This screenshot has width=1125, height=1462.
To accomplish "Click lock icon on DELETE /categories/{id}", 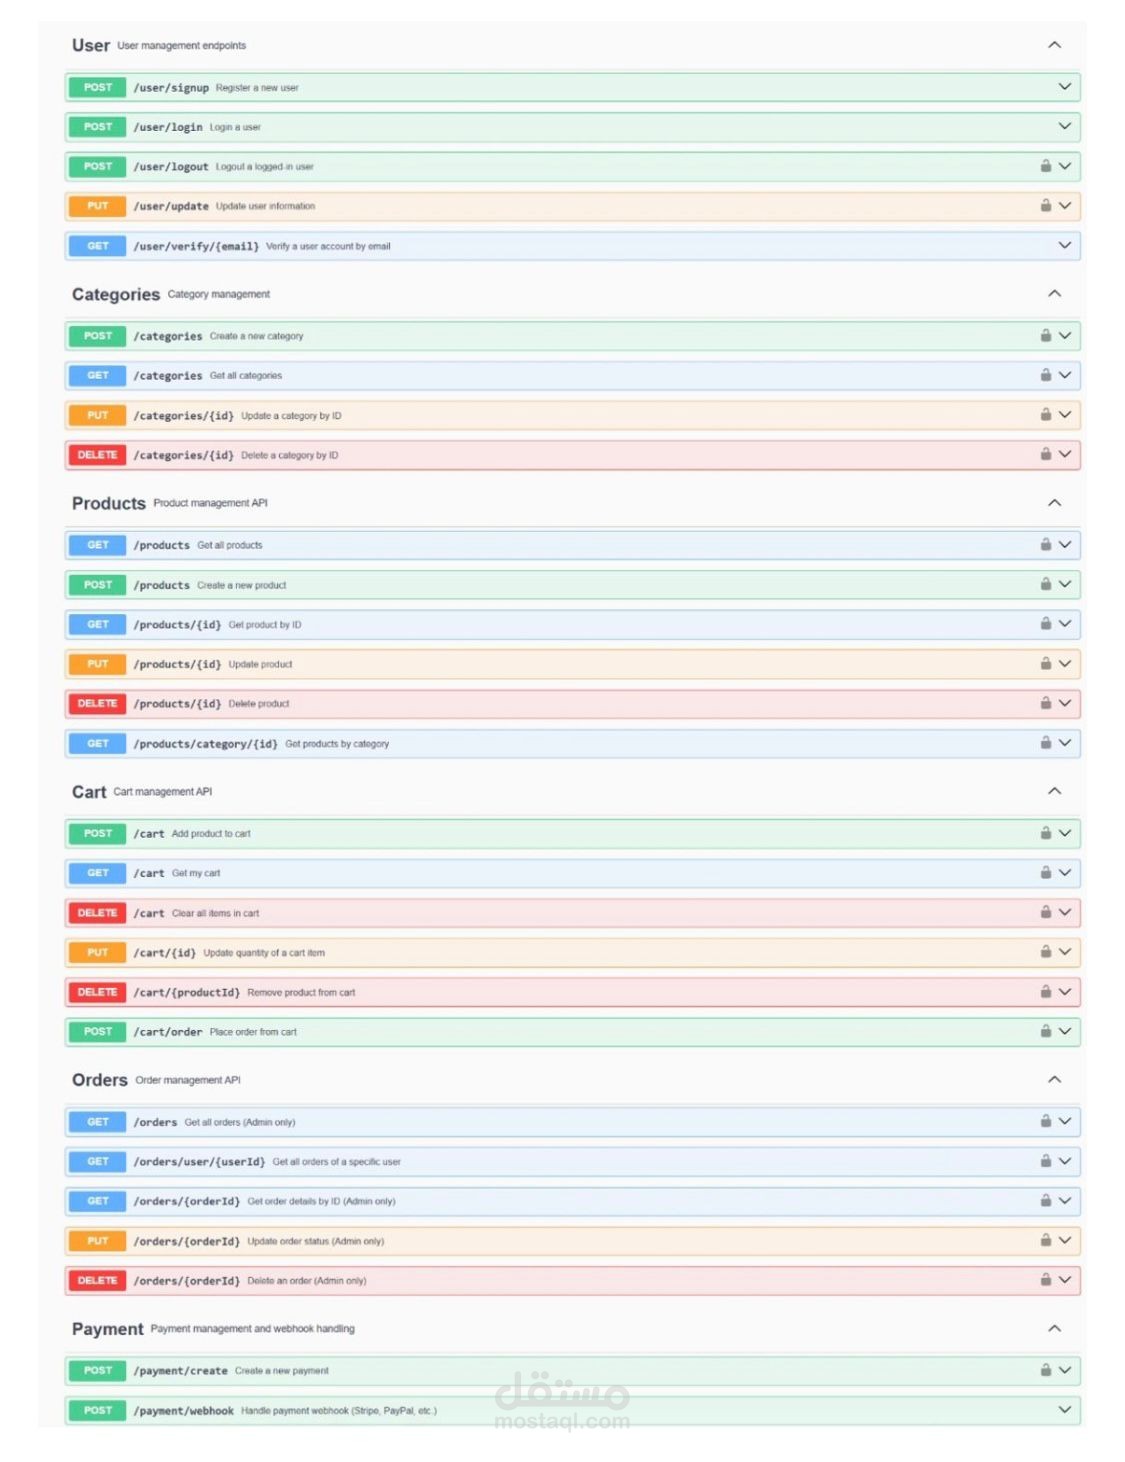I will pyautogui.click(x=1045, y=454).
